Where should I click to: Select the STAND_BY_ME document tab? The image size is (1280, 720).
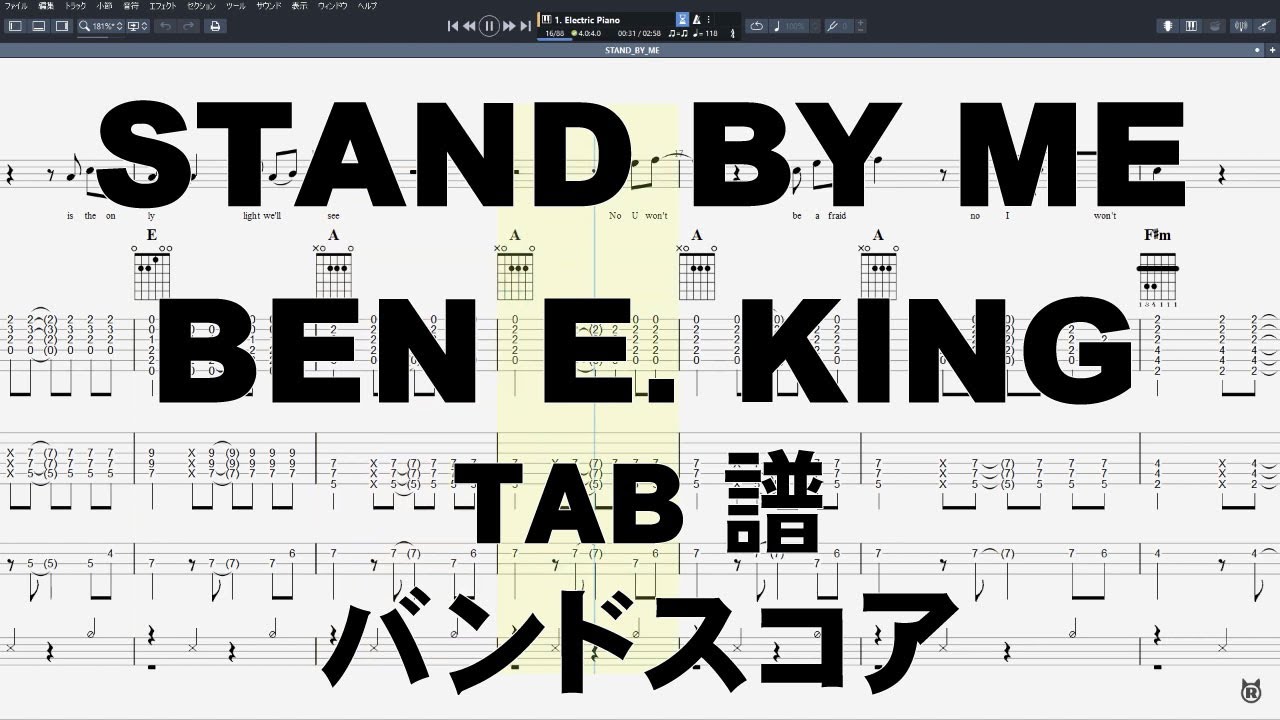pos(633,48)
